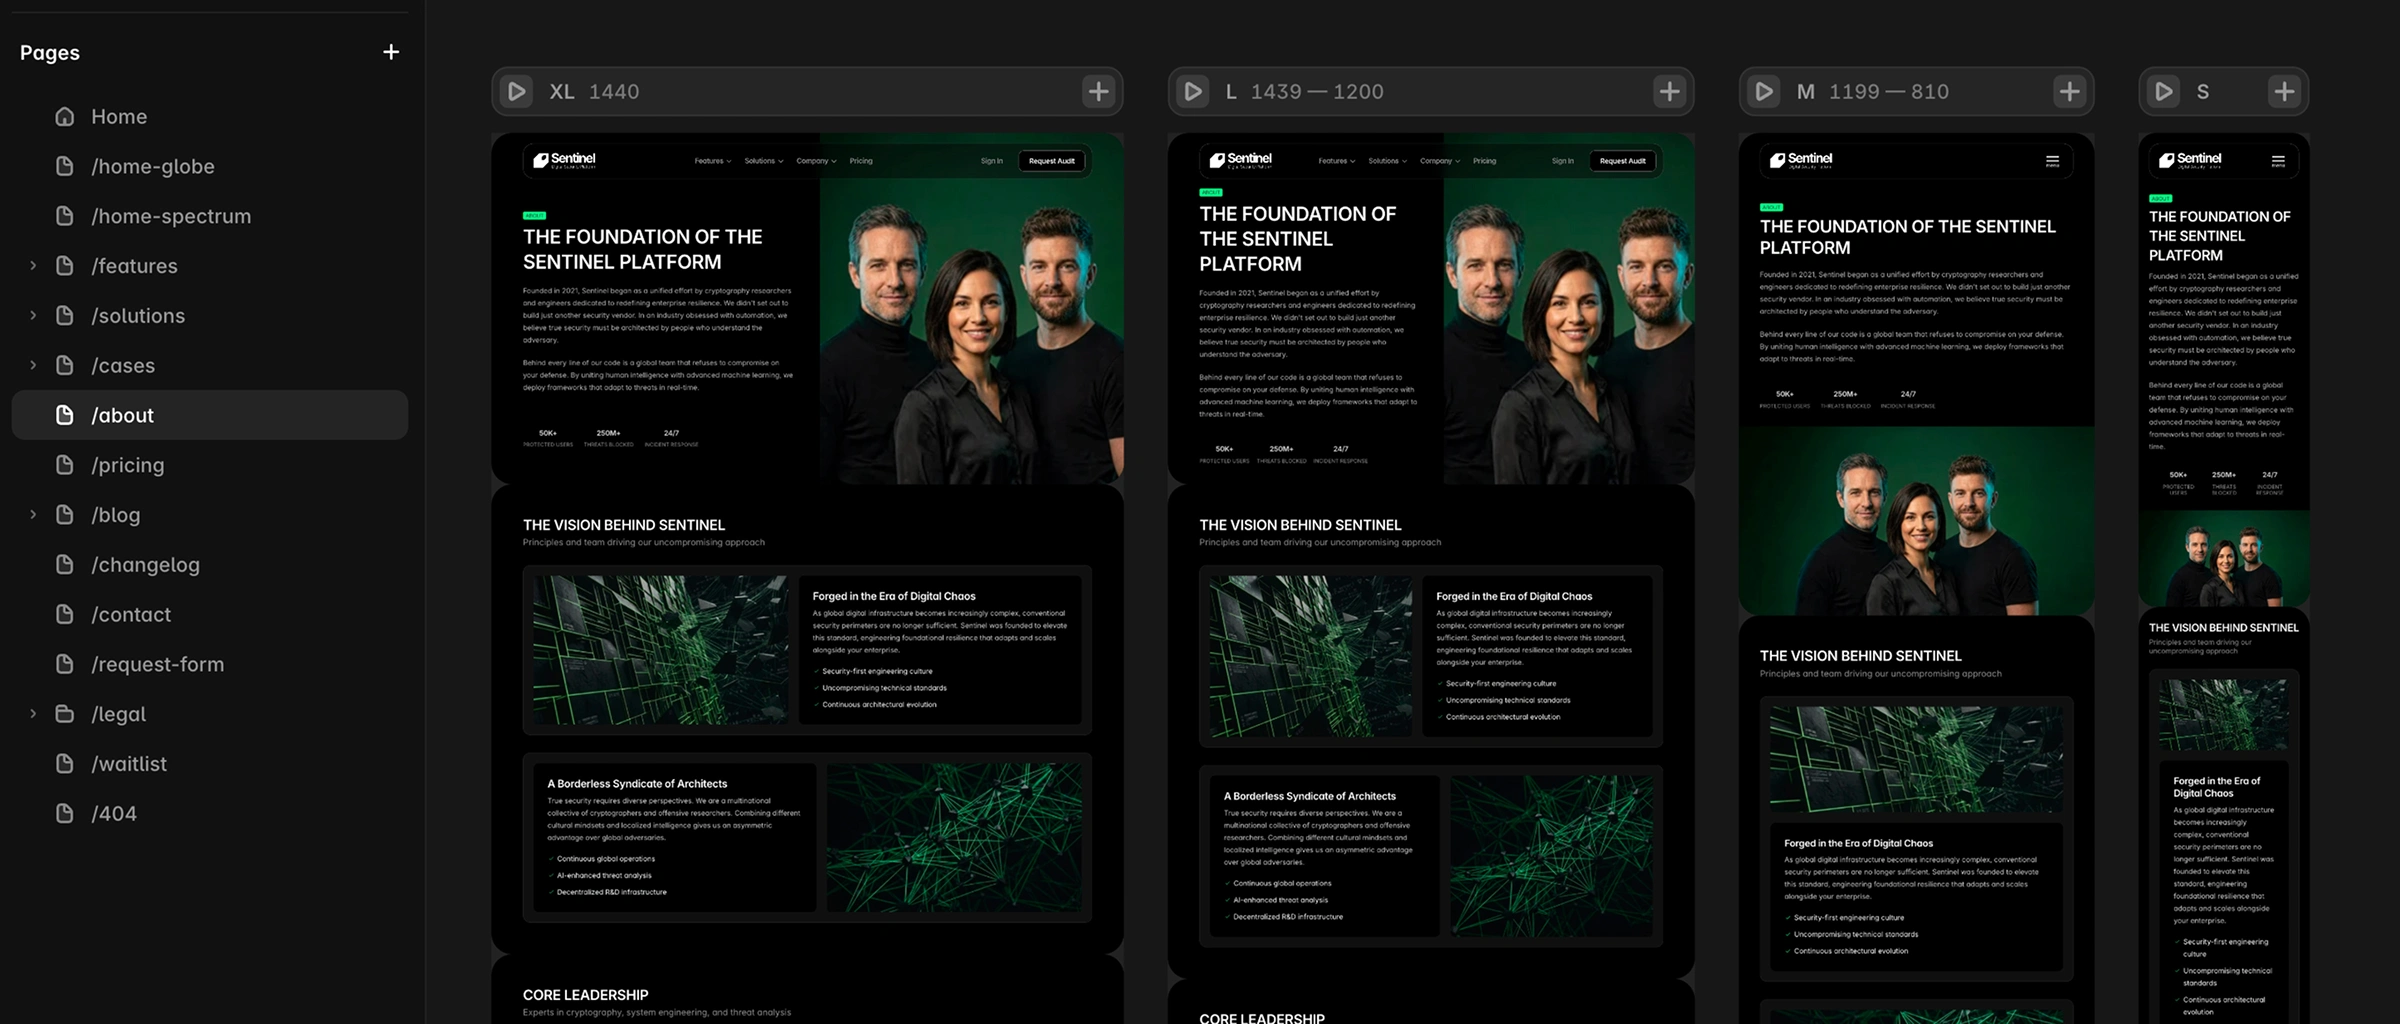Click the /contact page file icon

[x=65, y=614]
